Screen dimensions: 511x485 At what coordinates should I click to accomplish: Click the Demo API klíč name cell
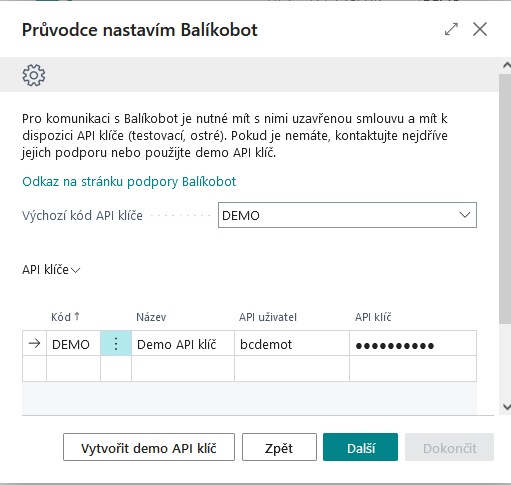click(183, 343)
